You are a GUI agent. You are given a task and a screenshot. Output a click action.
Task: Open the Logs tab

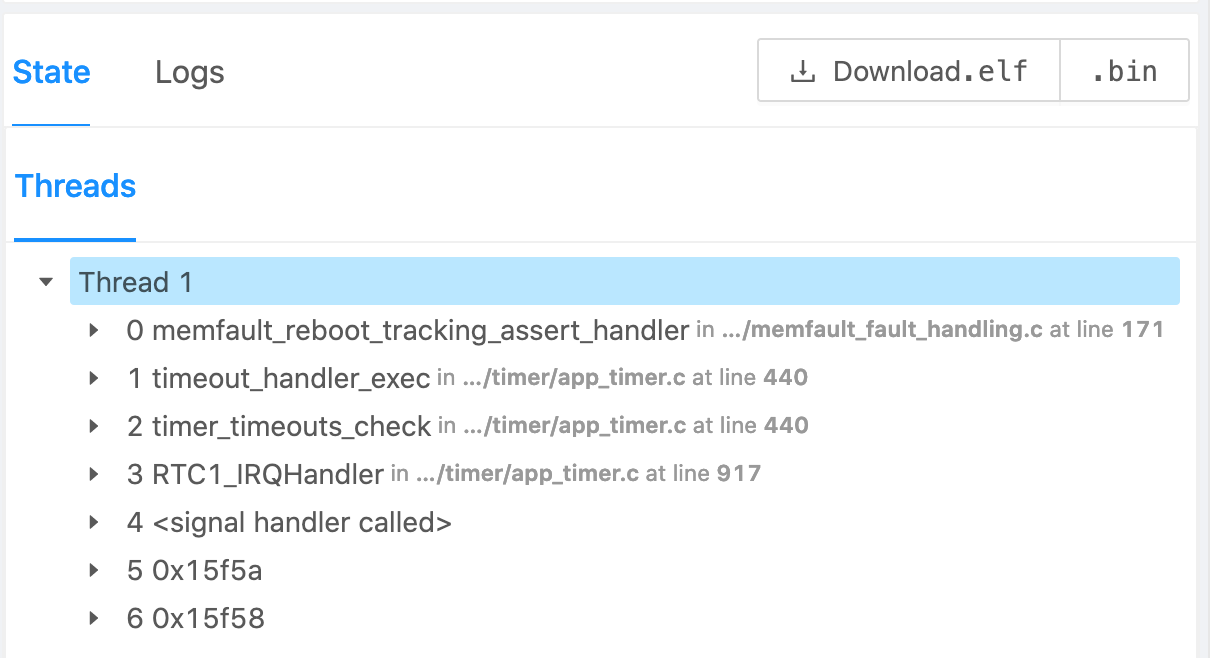pyautogui.click(x=189, y=73)
